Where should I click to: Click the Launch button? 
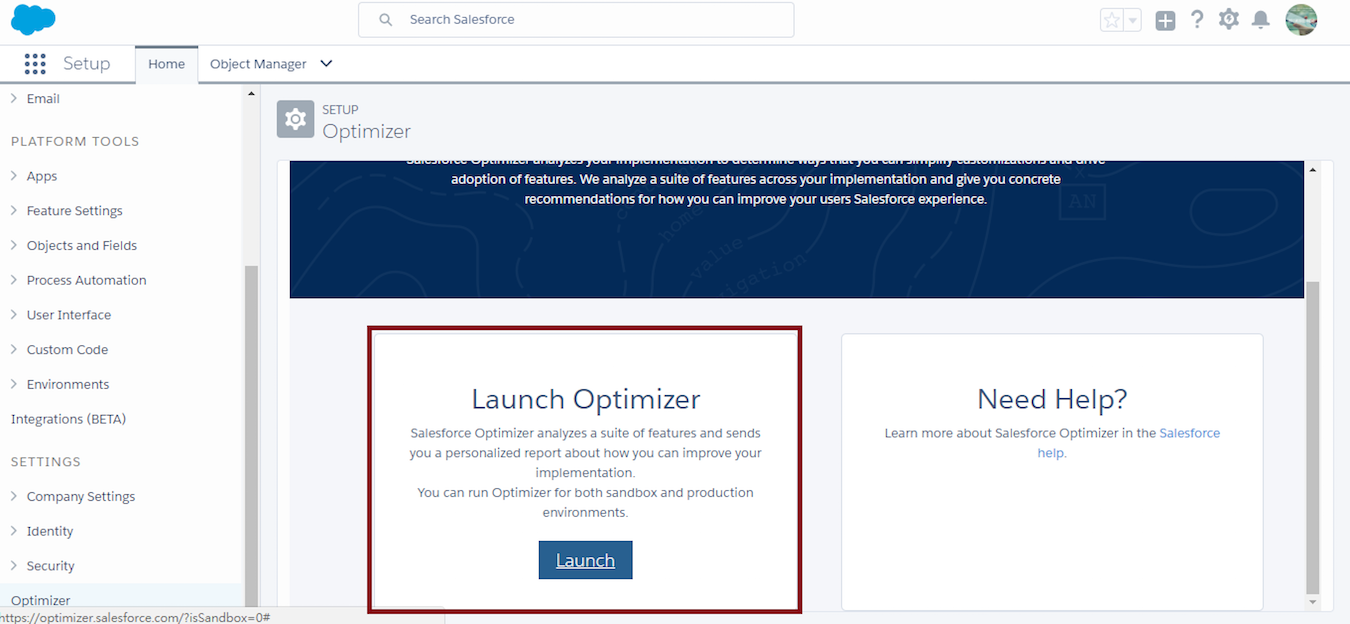point(585,560)
